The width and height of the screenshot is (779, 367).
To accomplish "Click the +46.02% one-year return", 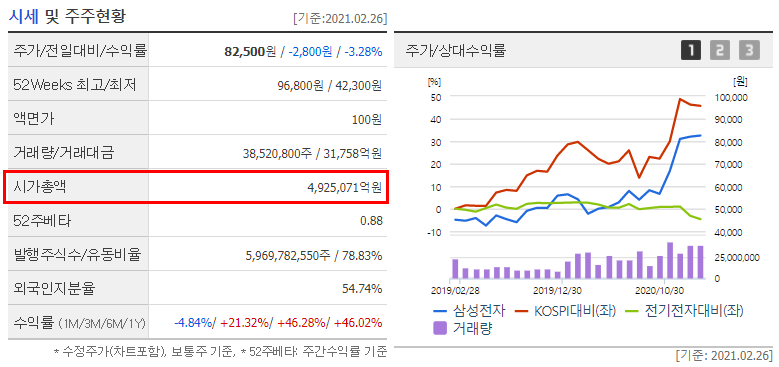I will tap(358, 323).
